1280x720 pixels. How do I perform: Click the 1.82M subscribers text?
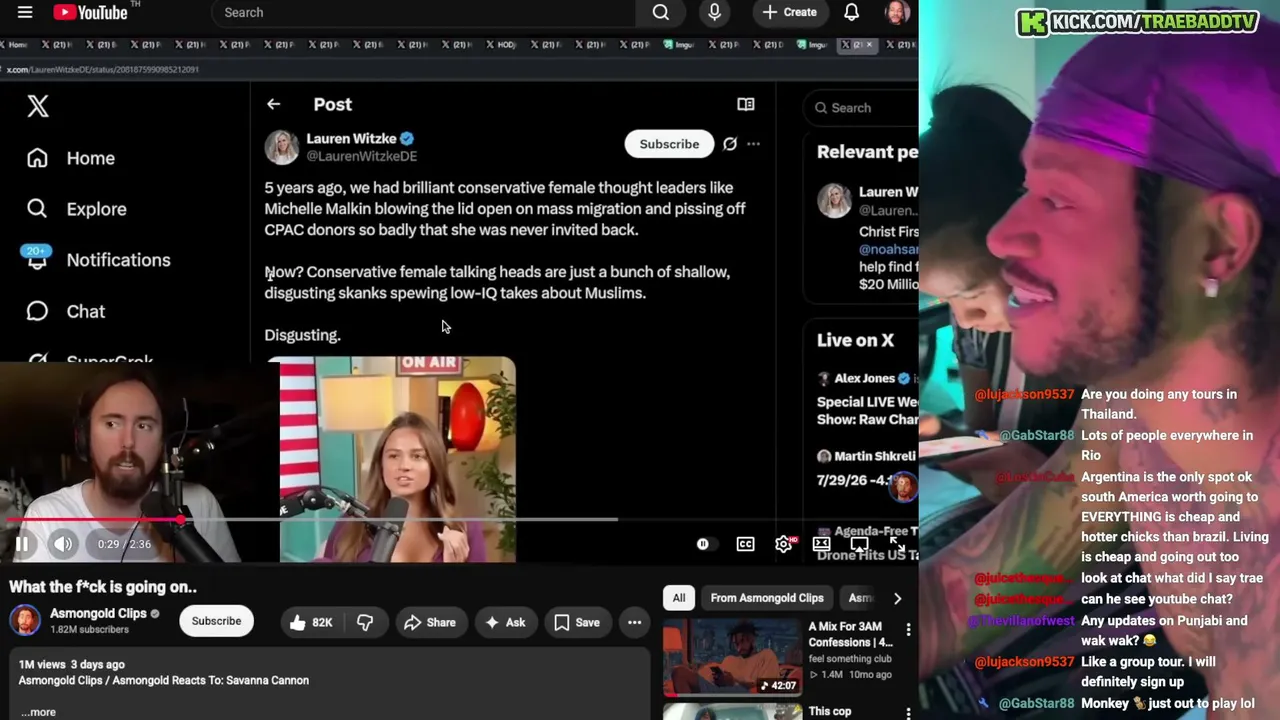click(90, 630)
